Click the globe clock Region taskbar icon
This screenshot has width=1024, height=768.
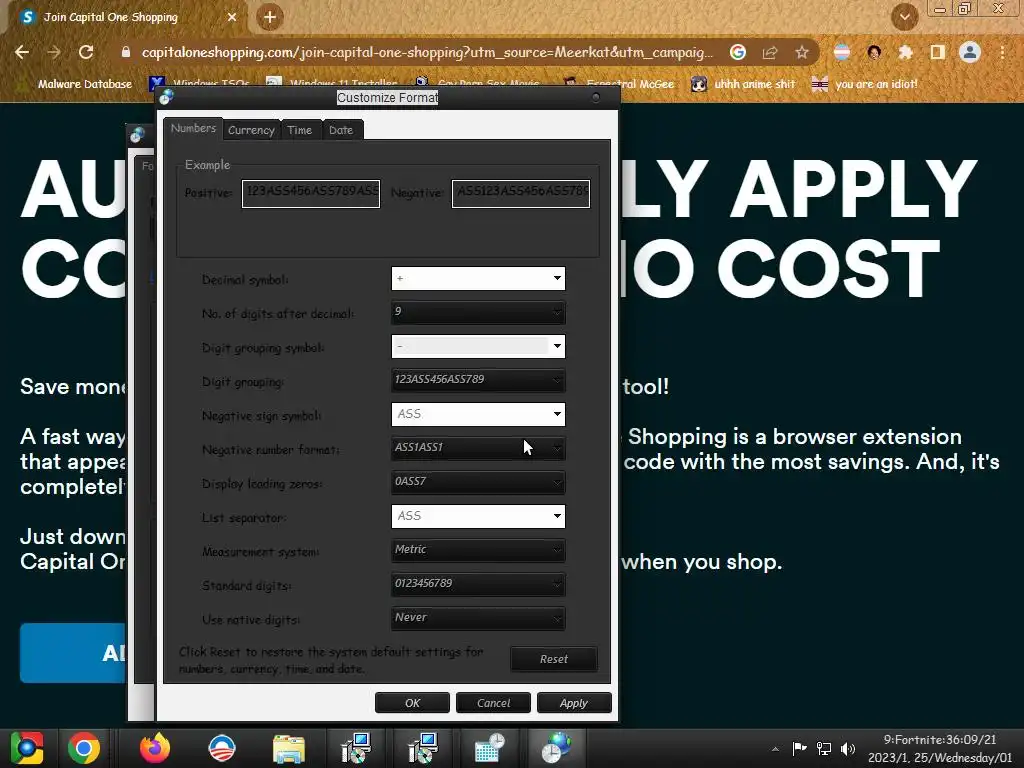tap(556, 748)
